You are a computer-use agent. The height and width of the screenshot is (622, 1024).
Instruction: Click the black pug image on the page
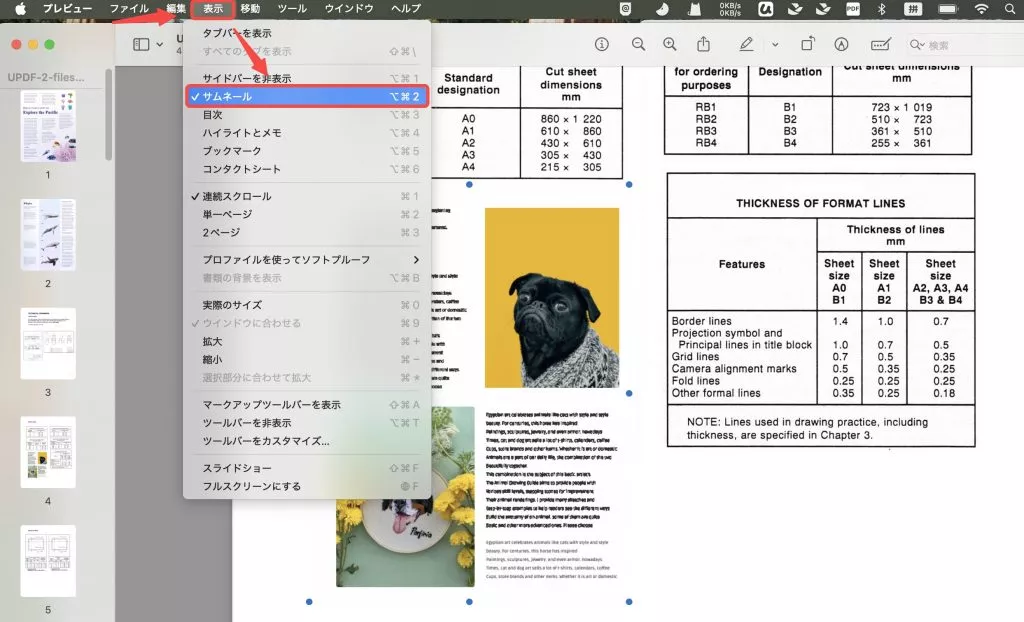[552, 298]
